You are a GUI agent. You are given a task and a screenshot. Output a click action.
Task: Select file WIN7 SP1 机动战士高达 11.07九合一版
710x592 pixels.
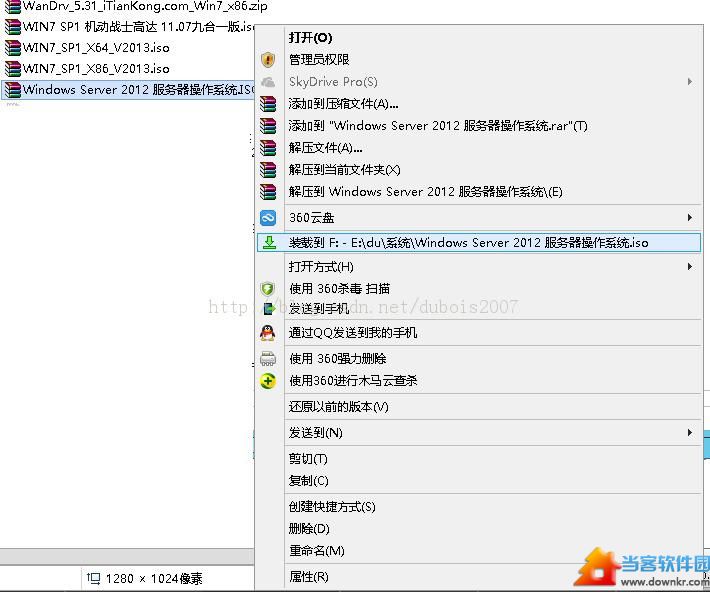coord(139,27)
